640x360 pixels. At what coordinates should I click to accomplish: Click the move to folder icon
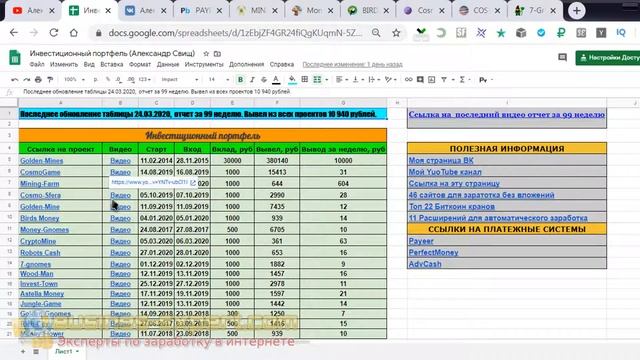point(218,53)
